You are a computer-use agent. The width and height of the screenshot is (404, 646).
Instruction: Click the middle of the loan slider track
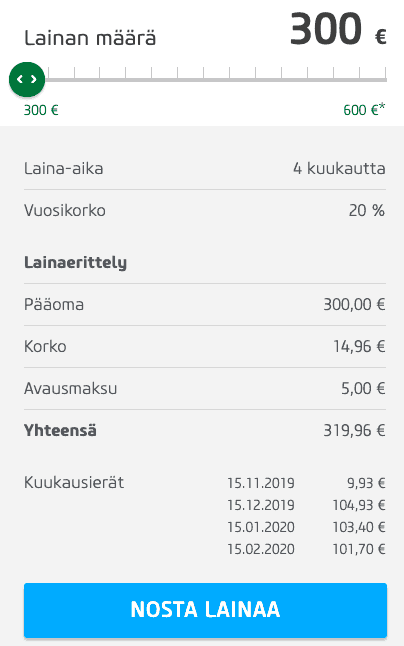point(216,80)
